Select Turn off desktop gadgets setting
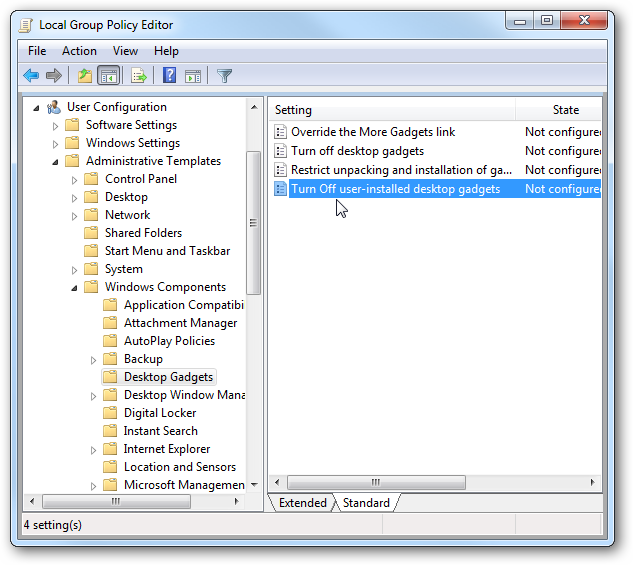The image size is (633, 565). point(357,151)
